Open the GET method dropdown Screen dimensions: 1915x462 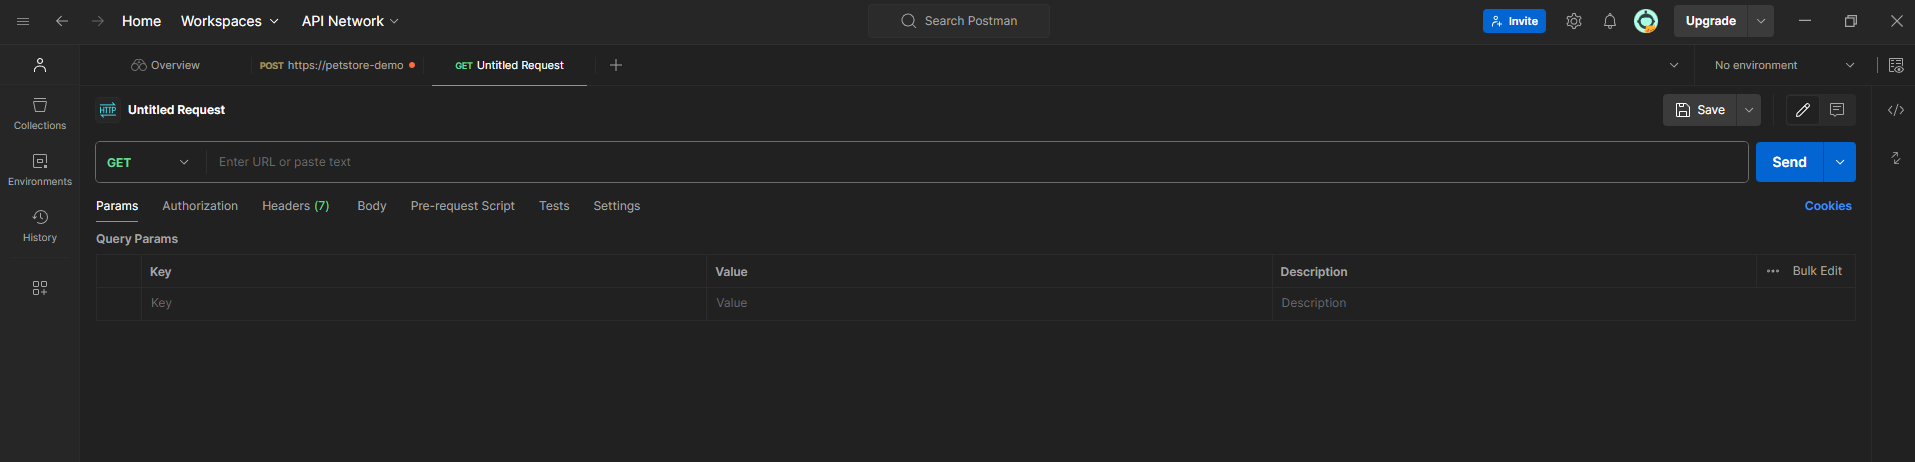point(148,162)
